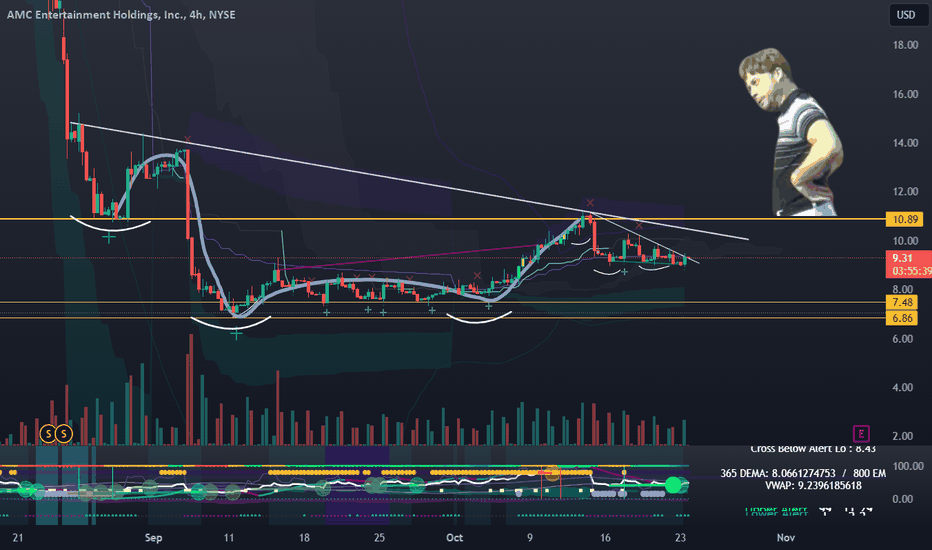Click the second S split marker icon

tap(64, 433)
